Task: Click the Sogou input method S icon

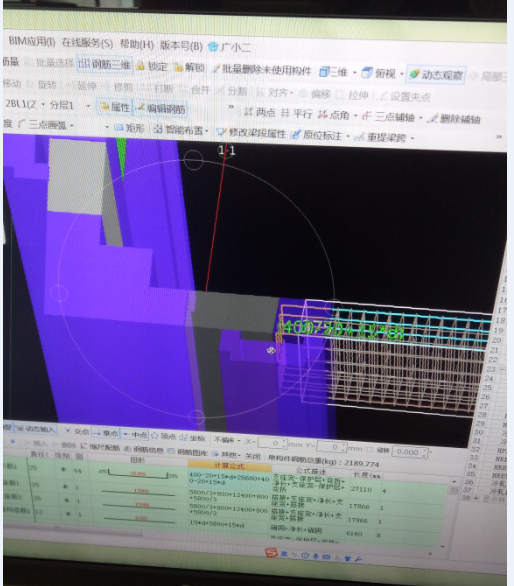Action: [x=271, y=552]
